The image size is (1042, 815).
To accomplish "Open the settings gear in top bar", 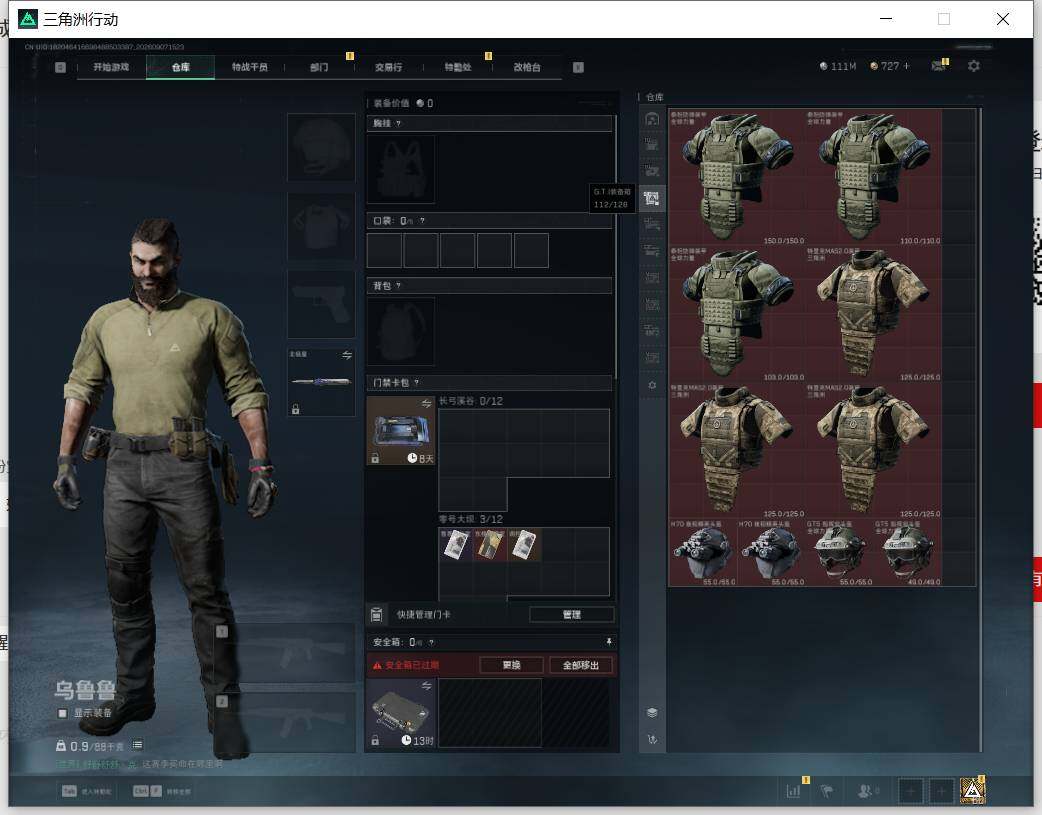I will click(x=974, y=66).
